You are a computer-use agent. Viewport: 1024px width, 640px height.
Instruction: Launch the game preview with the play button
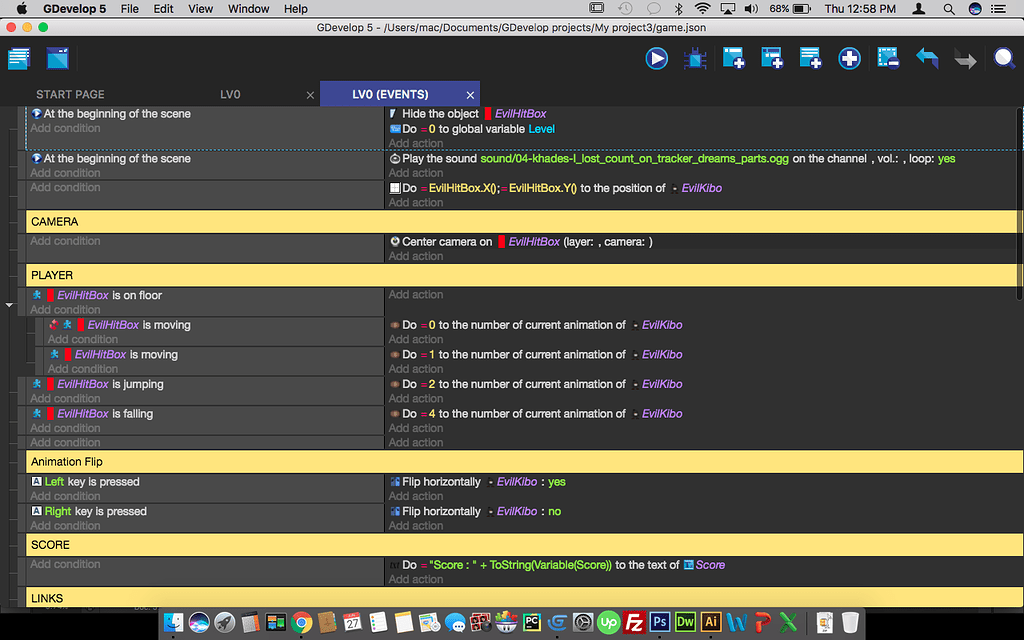coord(656,59)
